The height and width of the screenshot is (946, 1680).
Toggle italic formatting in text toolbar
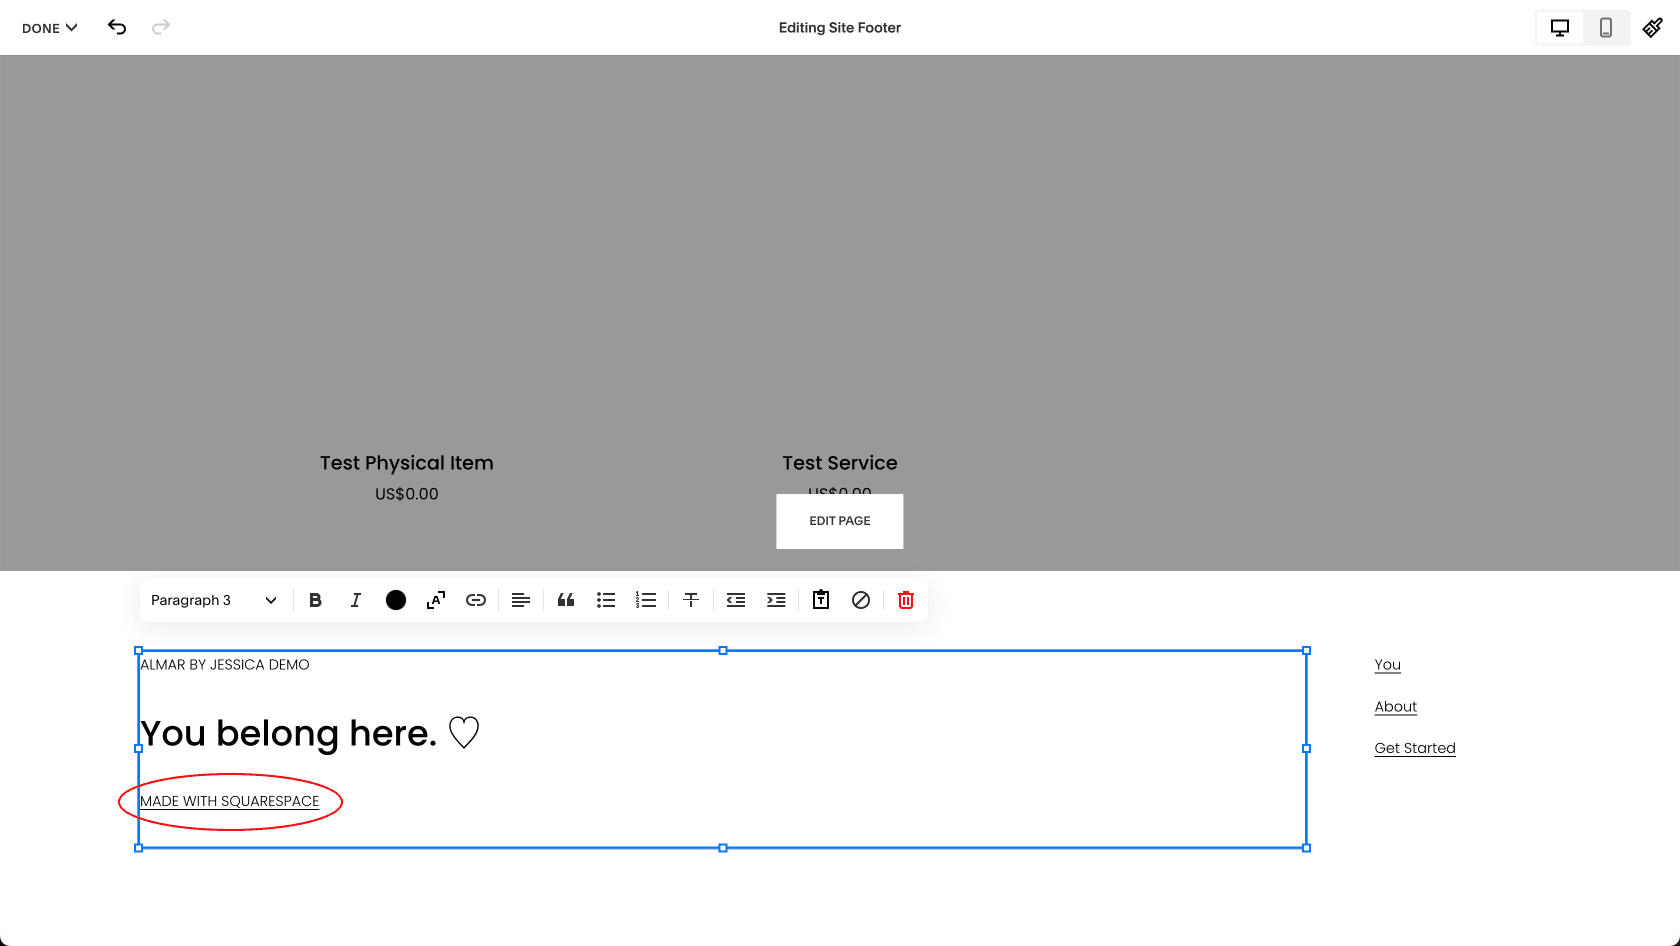point(355,600)
